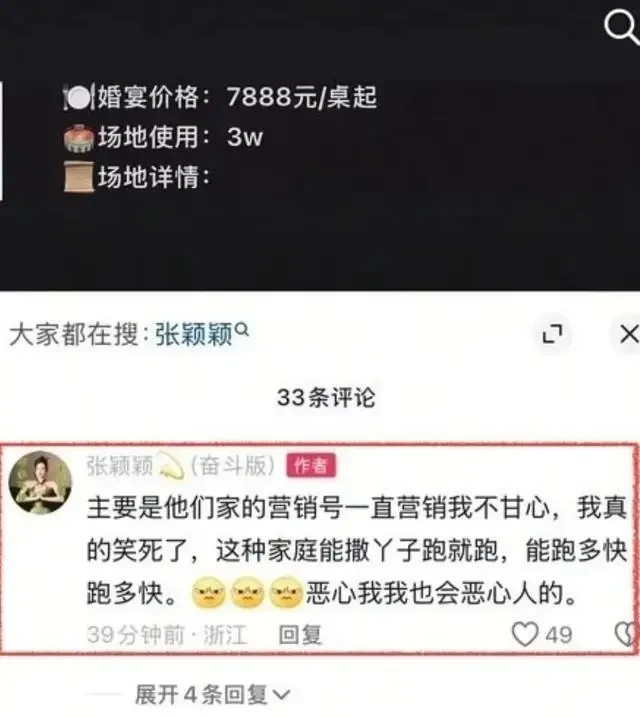This screenshot has height=718, width=640.
Task: Dislike the author's comment with broken heart
Action: 626,635
